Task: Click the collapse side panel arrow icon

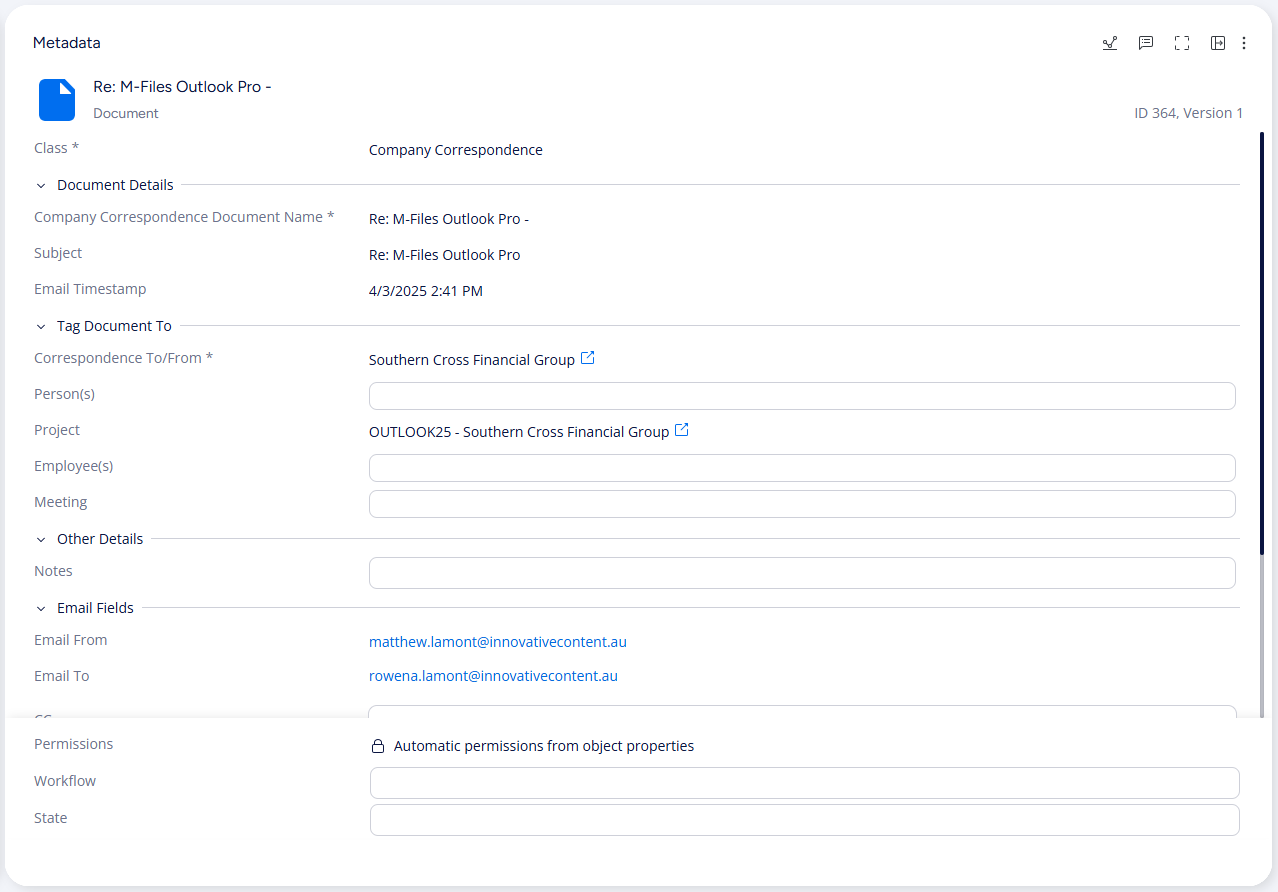Action: (1217, 43)
